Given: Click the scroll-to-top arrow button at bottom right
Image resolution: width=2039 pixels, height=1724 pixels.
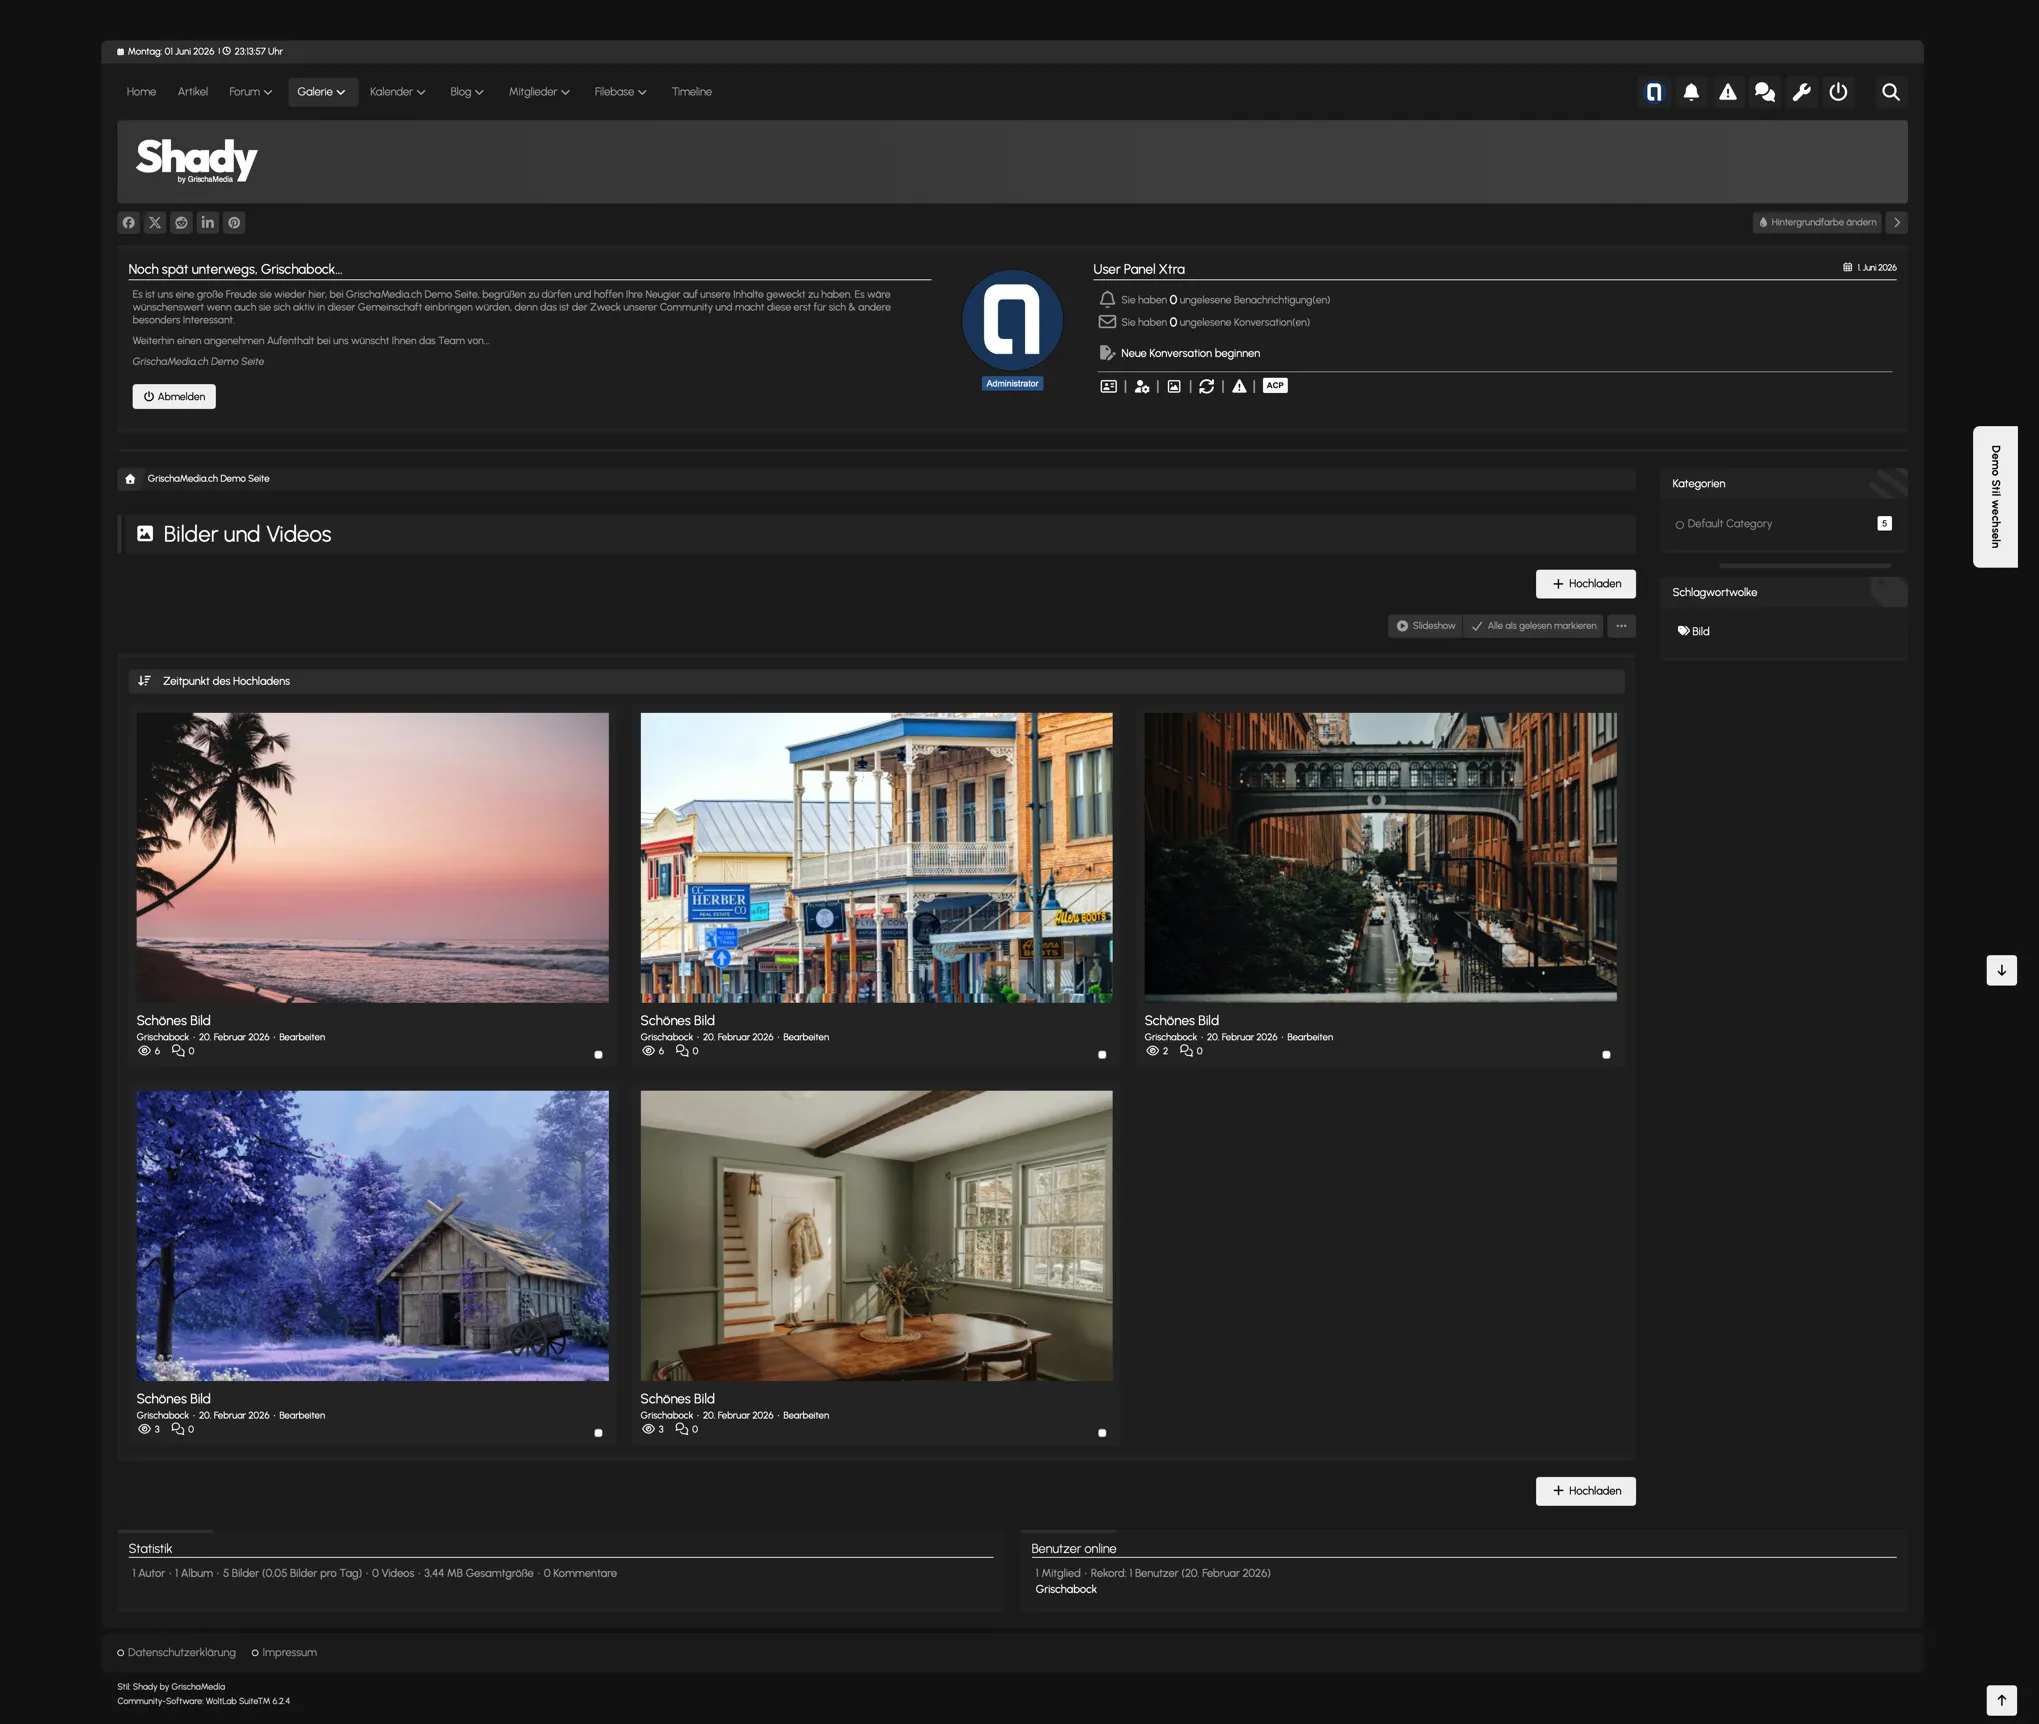Looking at the screenshot, I should [2001, 1700].
